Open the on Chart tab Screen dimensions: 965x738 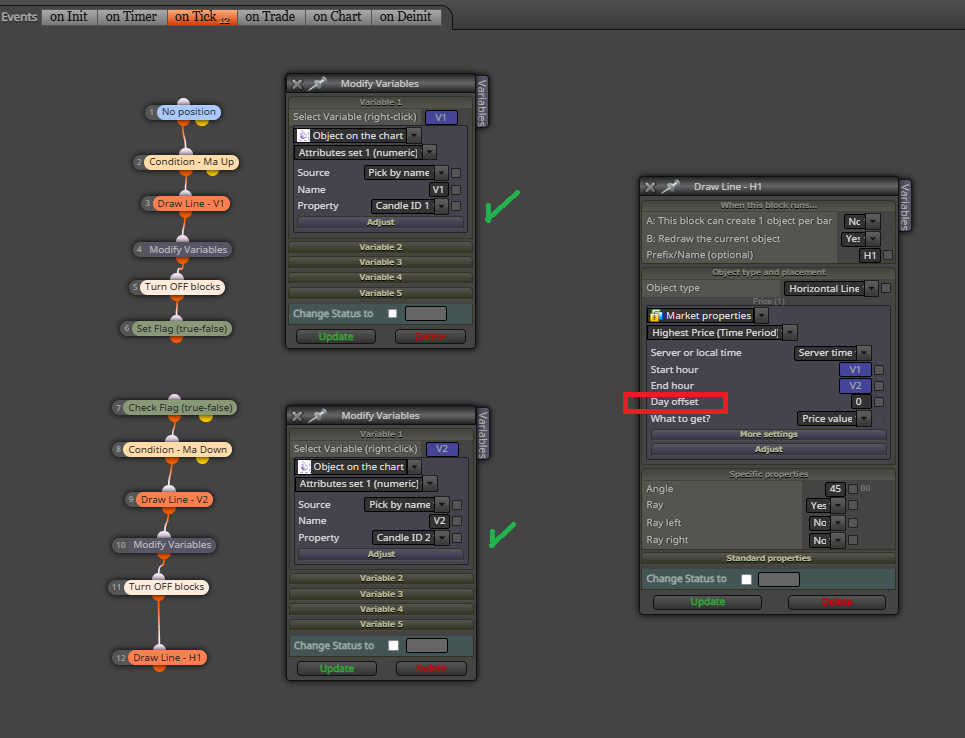(x=337, y=17)
